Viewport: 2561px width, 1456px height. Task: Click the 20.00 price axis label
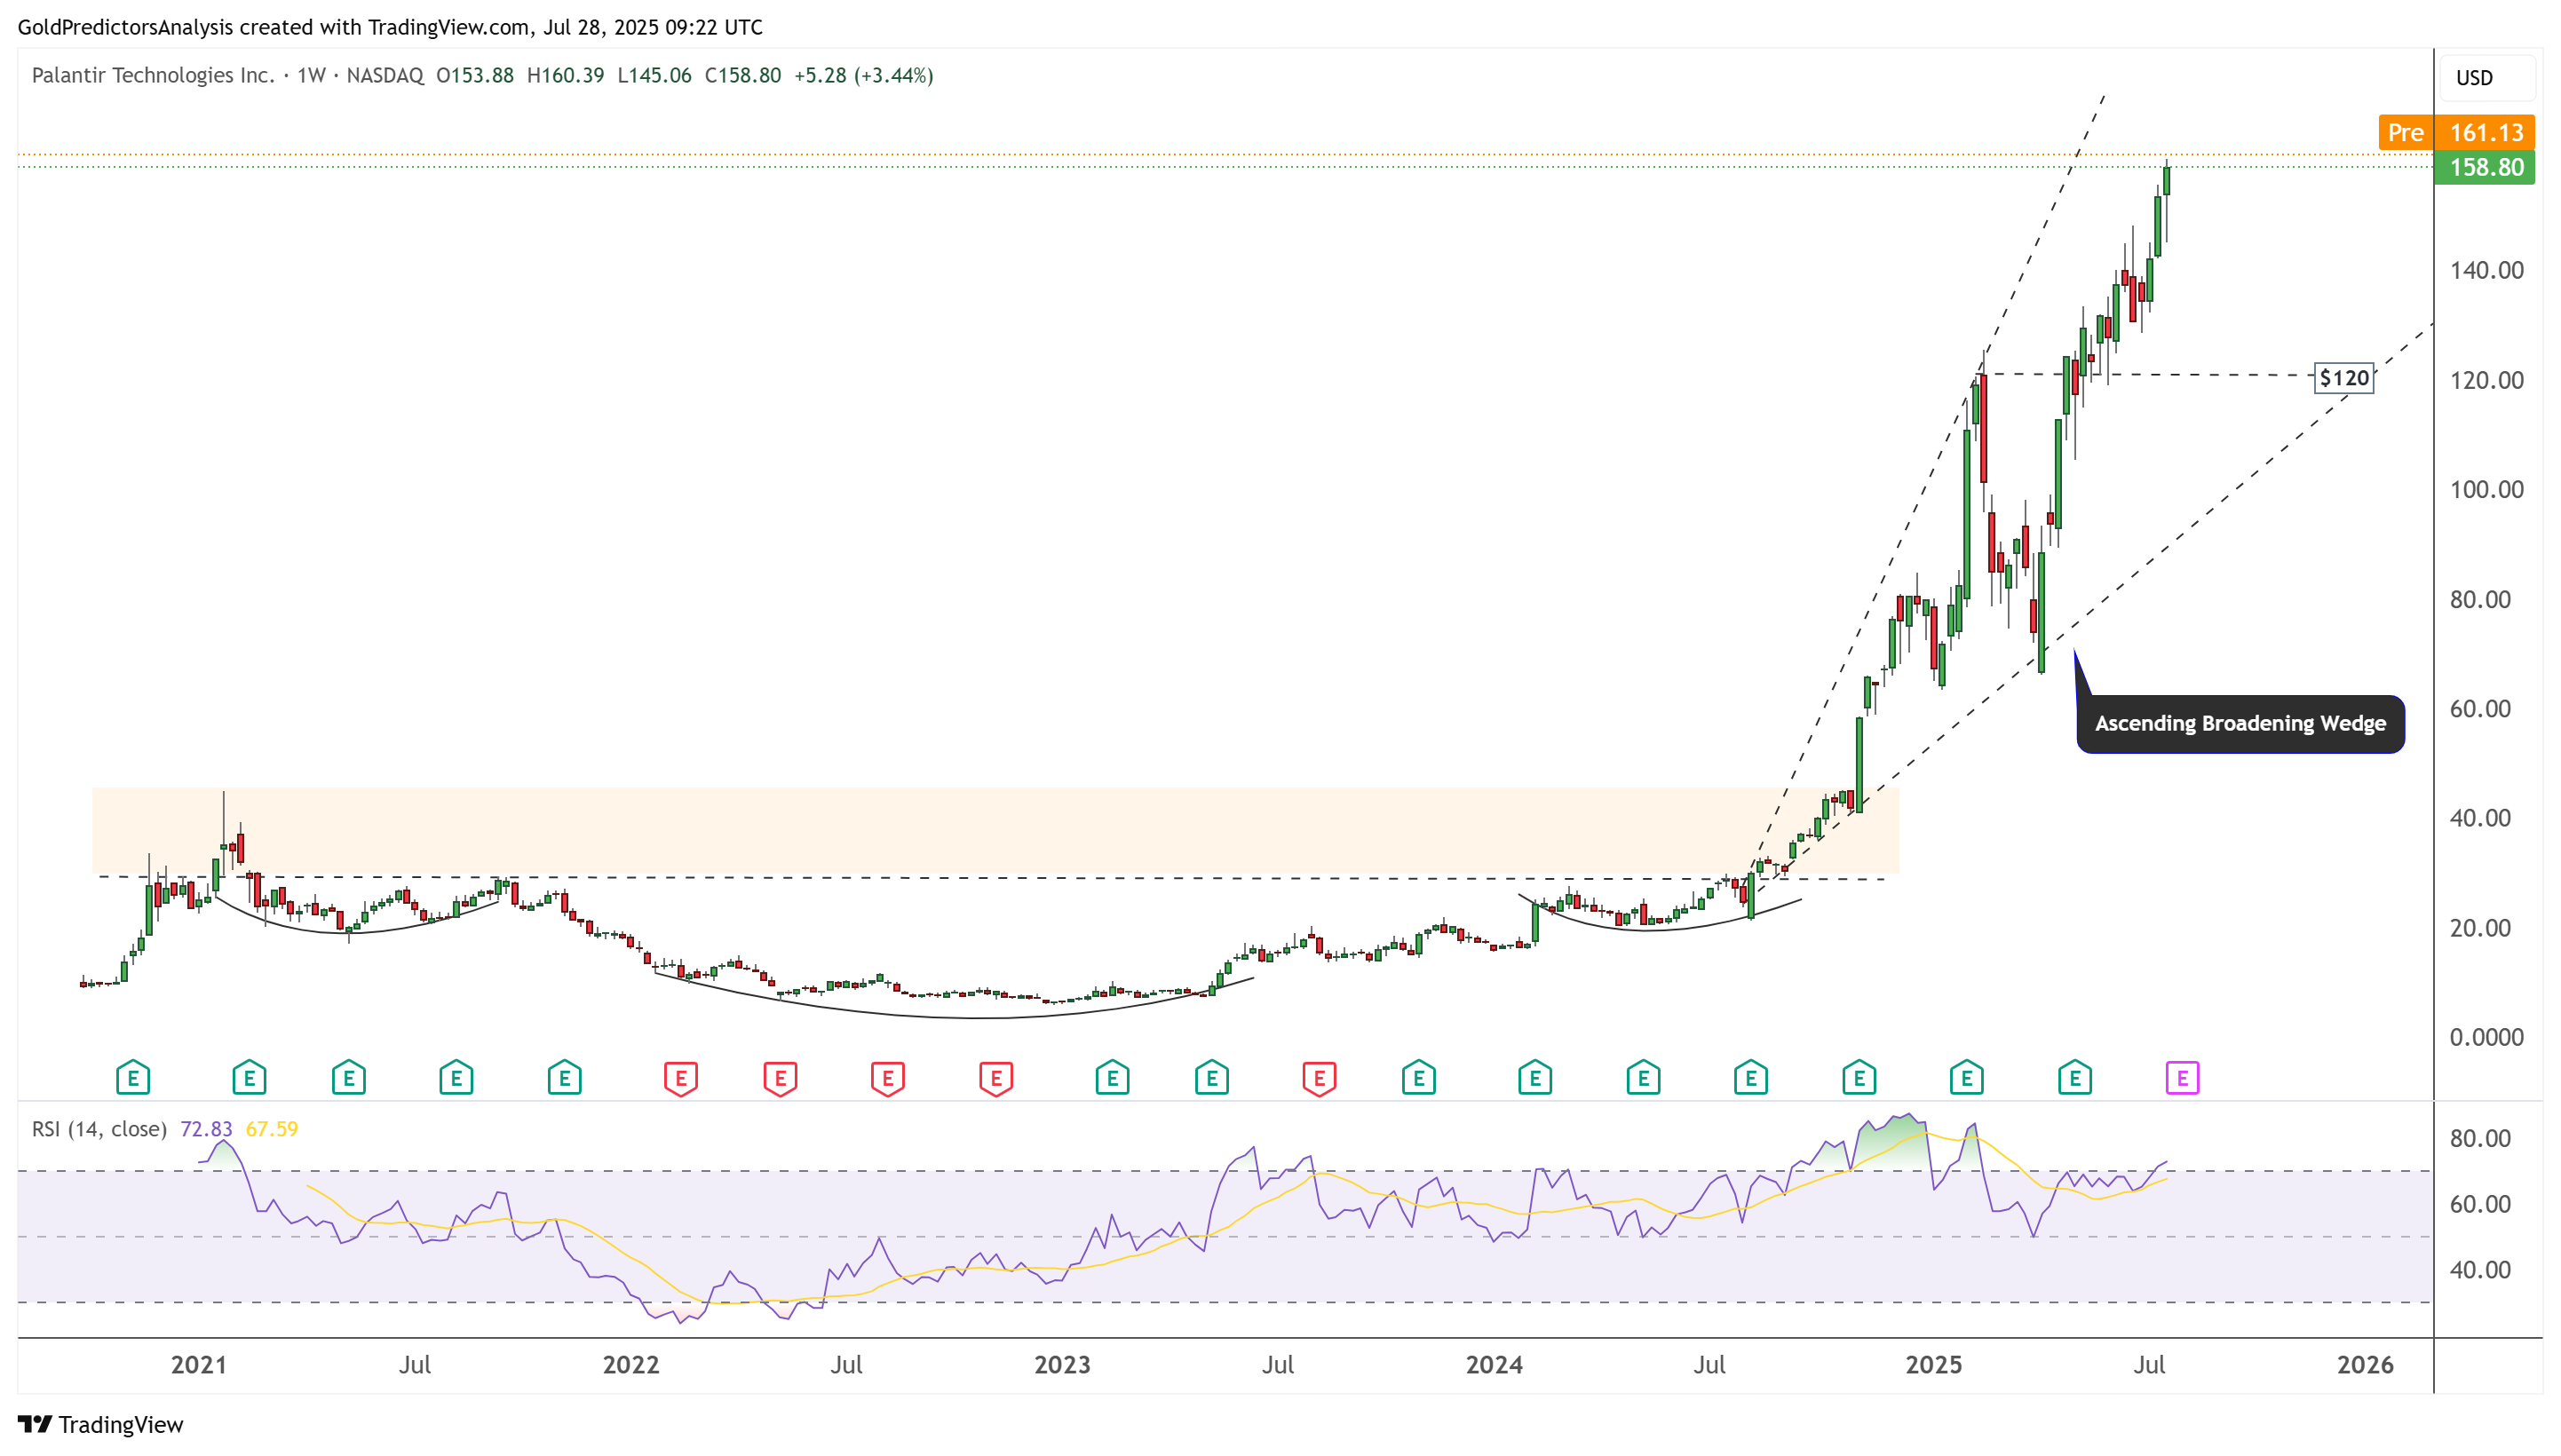[x=2480, y=928]
